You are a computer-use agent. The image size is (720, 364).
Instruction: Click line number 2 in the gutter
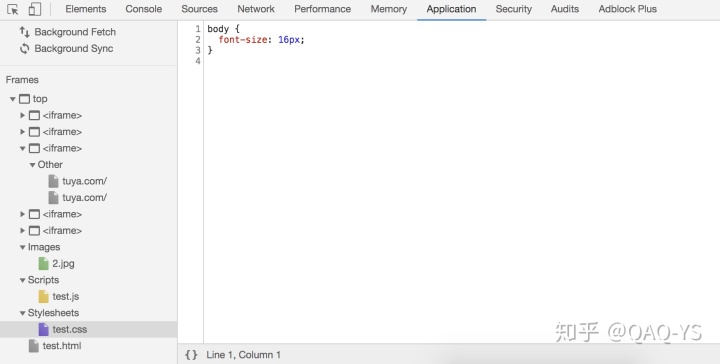click(198, 40)
